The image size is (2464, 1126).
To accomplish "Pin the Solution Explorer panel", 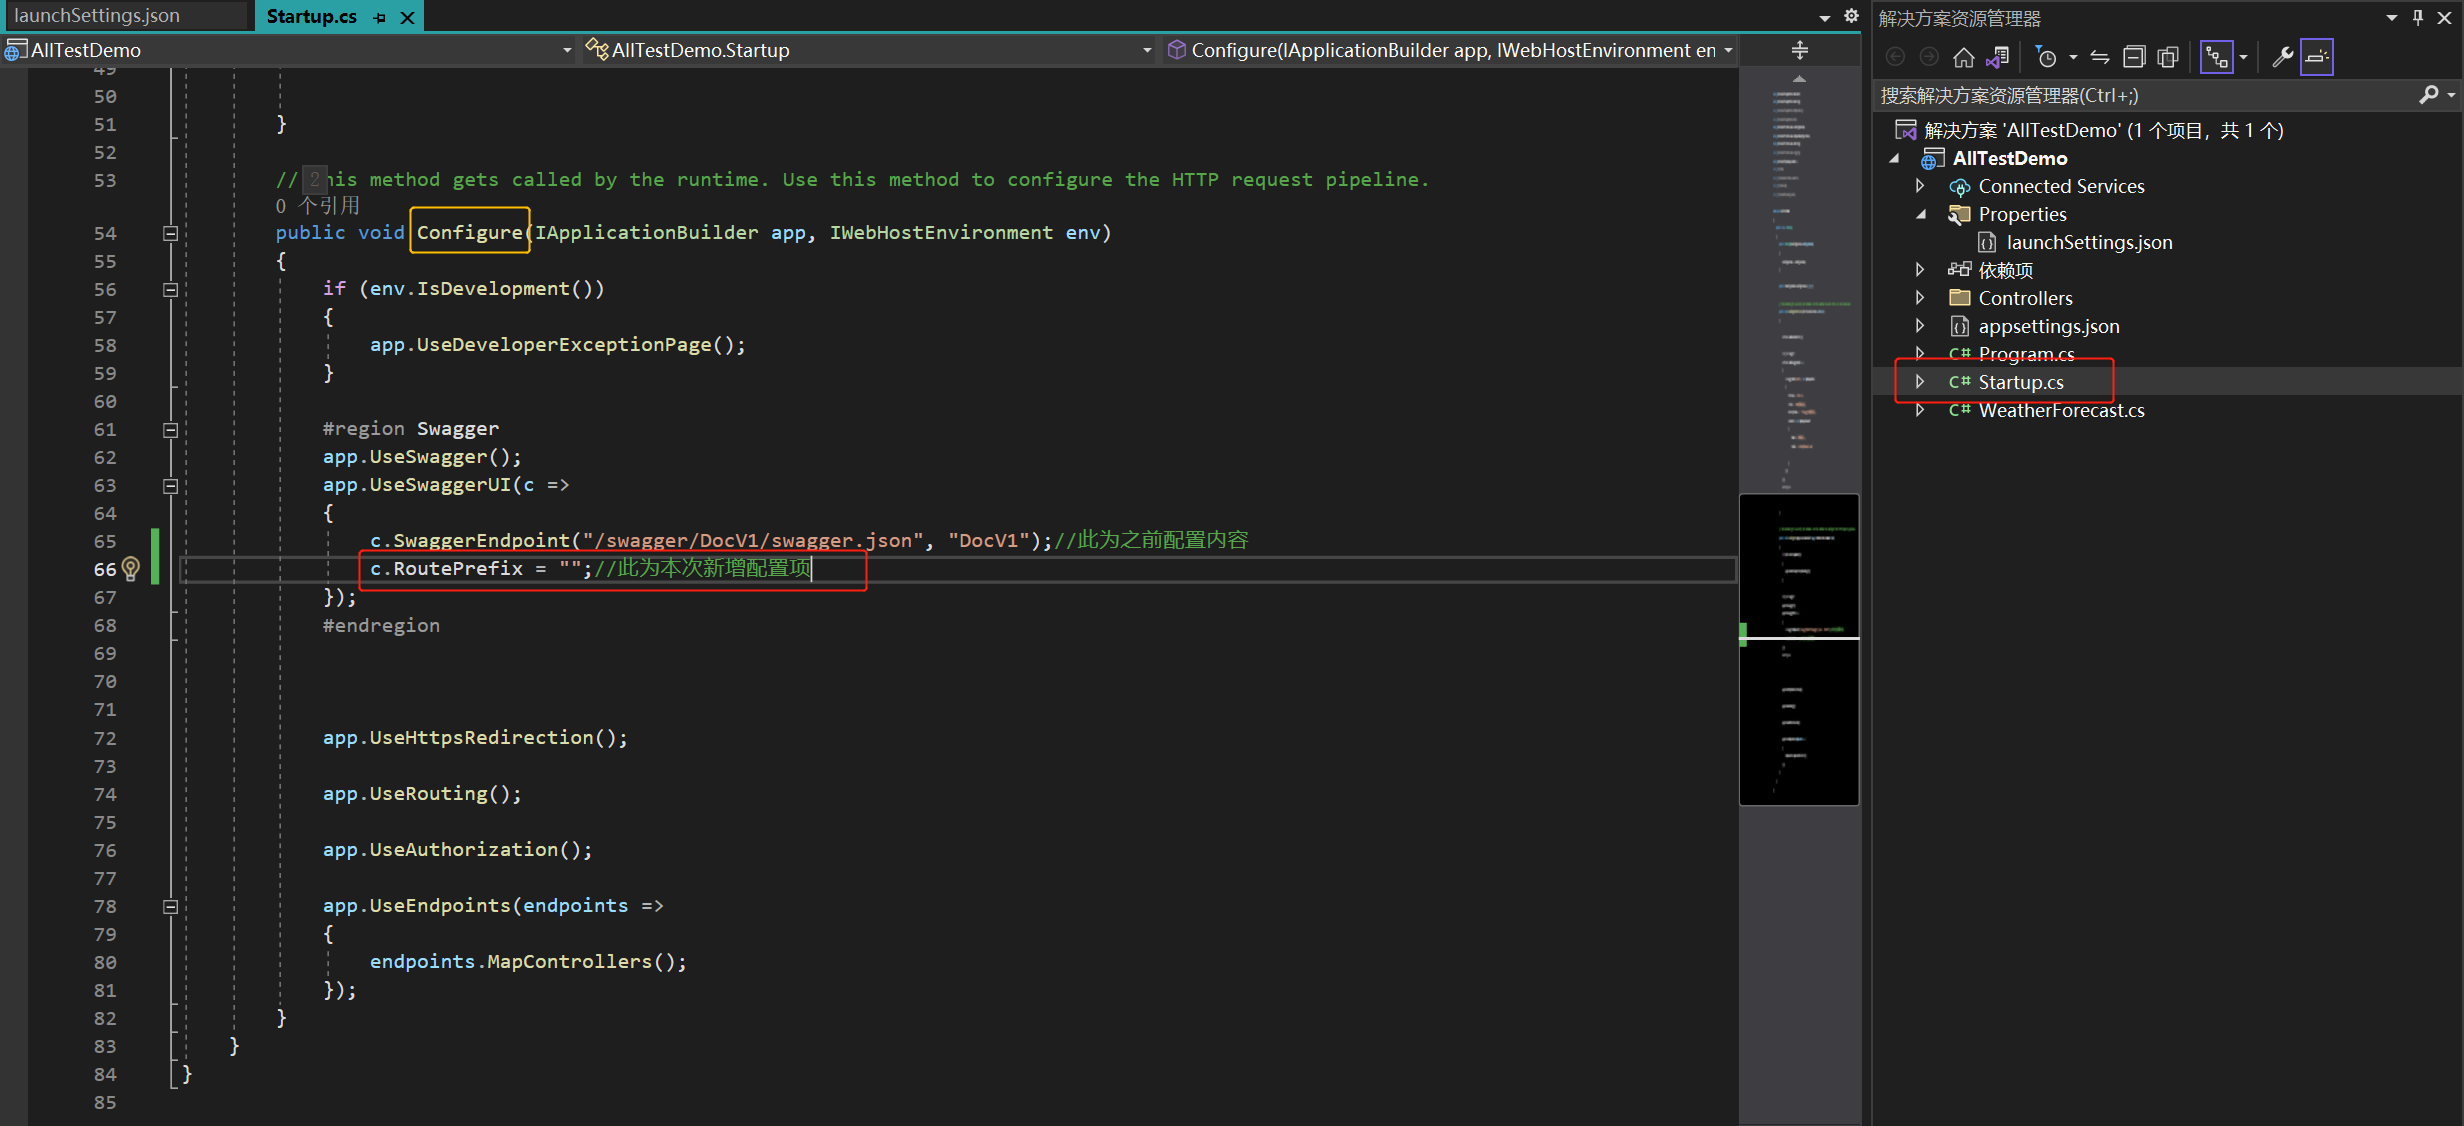I will [2418, 17].
